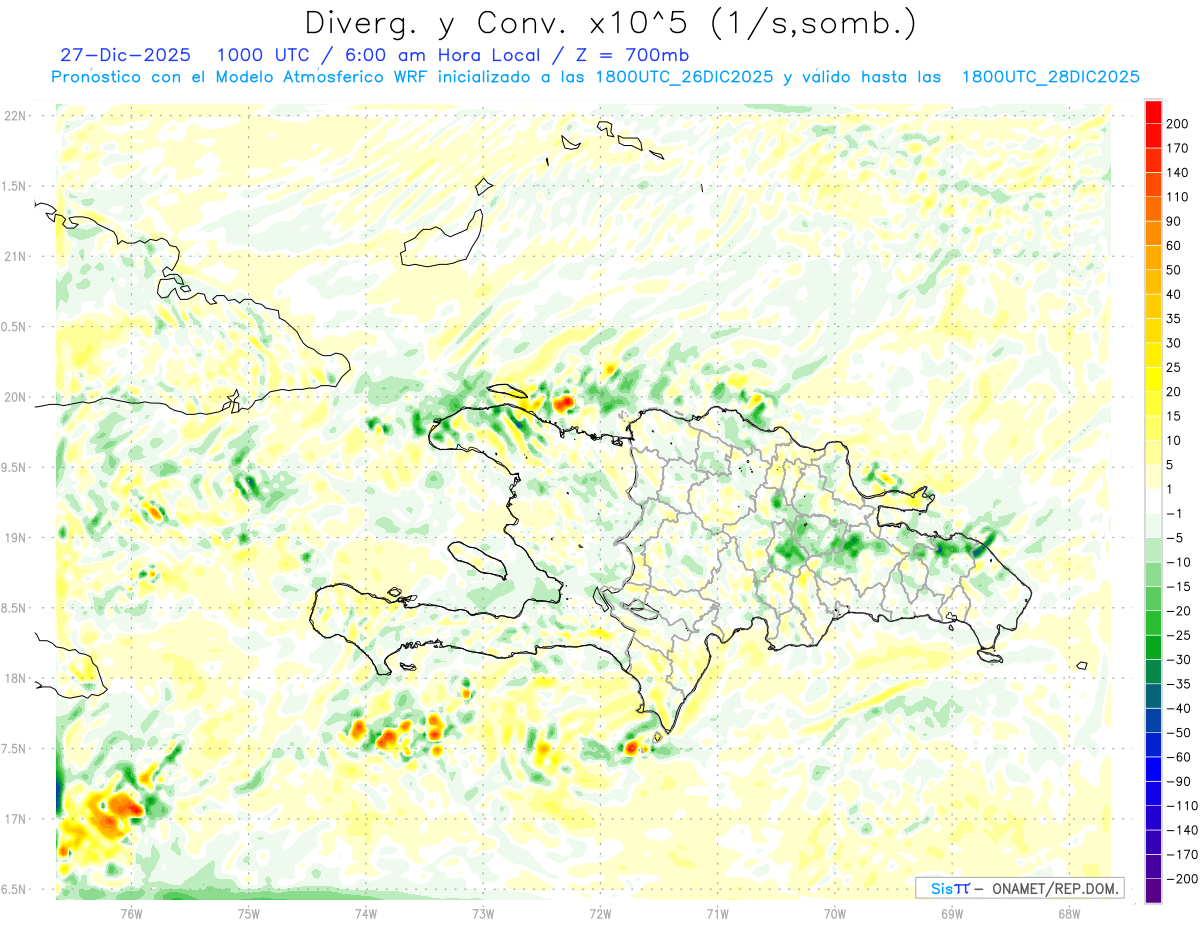Pick the yellow swatch between 20 and 15
Screen dimensions: 1200x927
pyautogui.click(x=1153, y=404)
